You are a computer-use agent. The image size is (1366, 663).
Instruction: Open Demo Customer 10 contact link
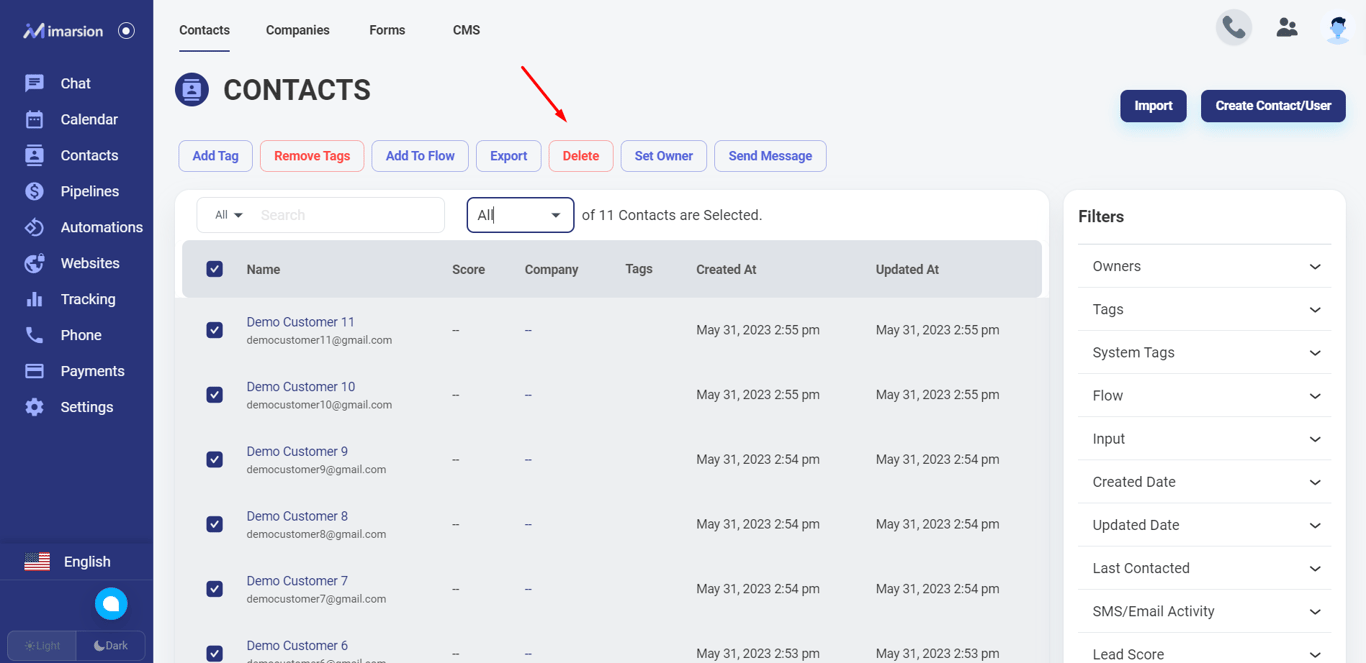[x=301, y=387]
